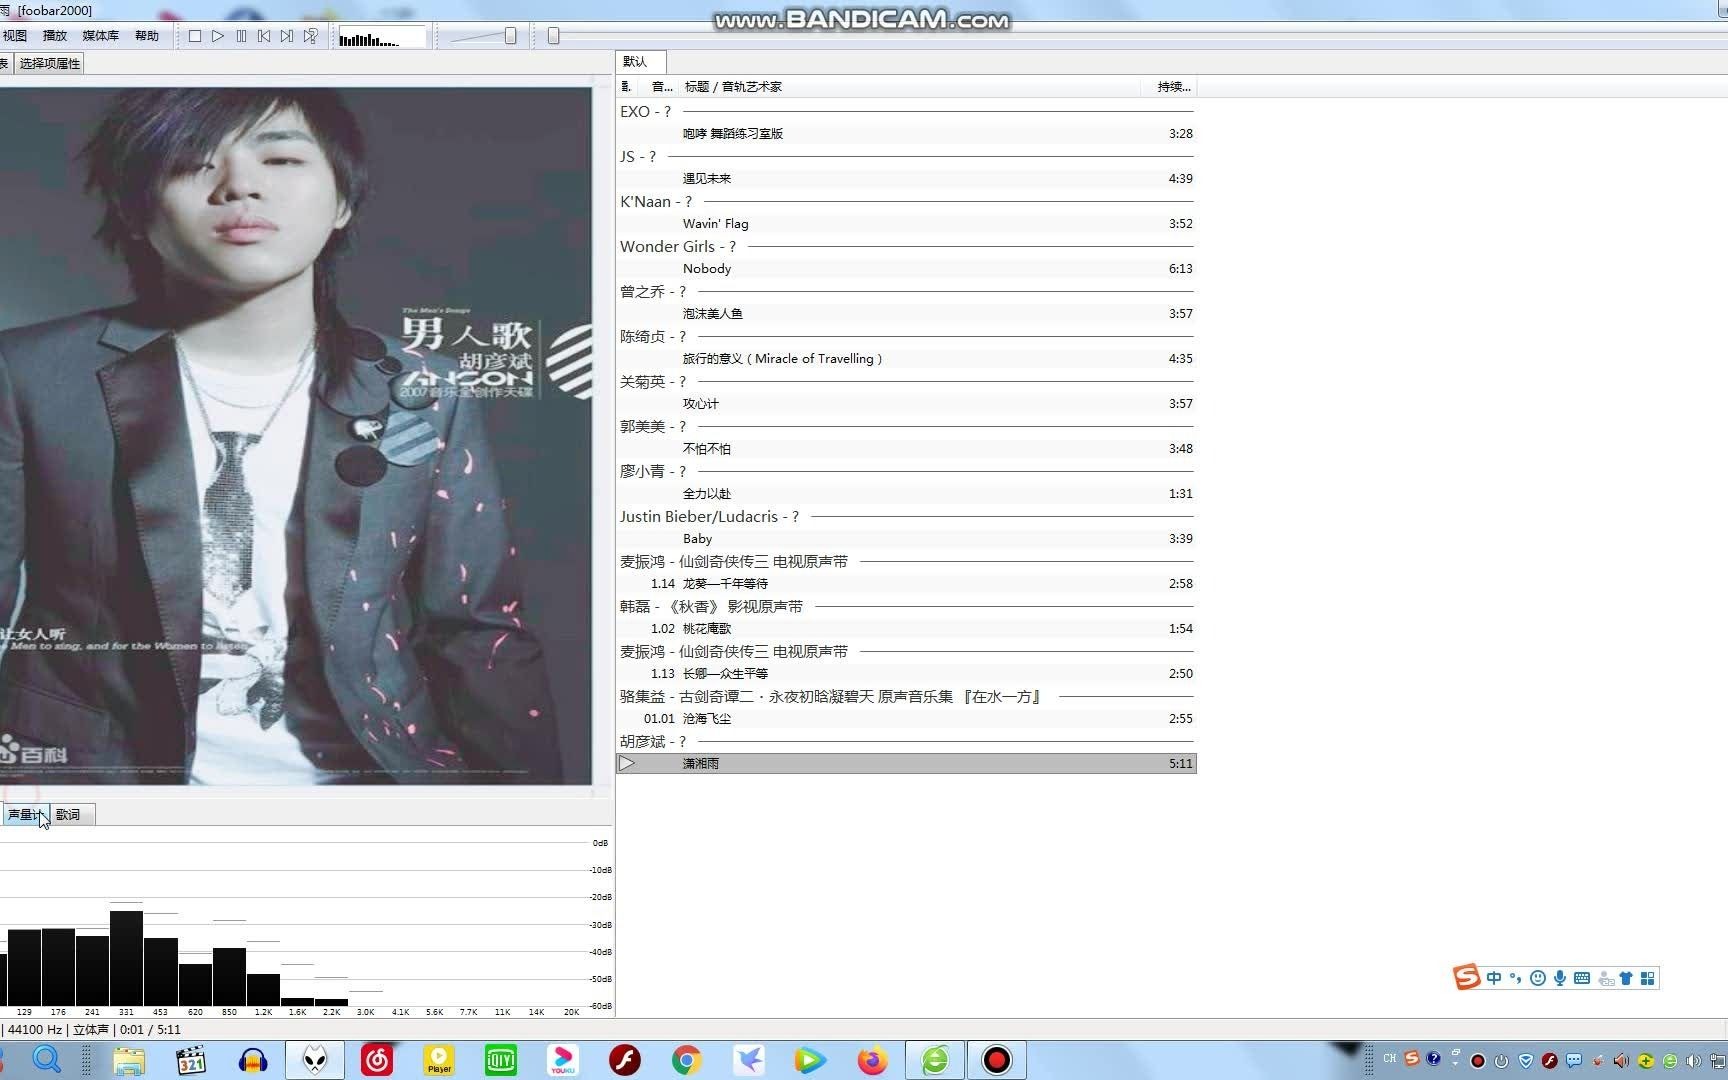Click the EXO - ? group header

click(906, 111)
